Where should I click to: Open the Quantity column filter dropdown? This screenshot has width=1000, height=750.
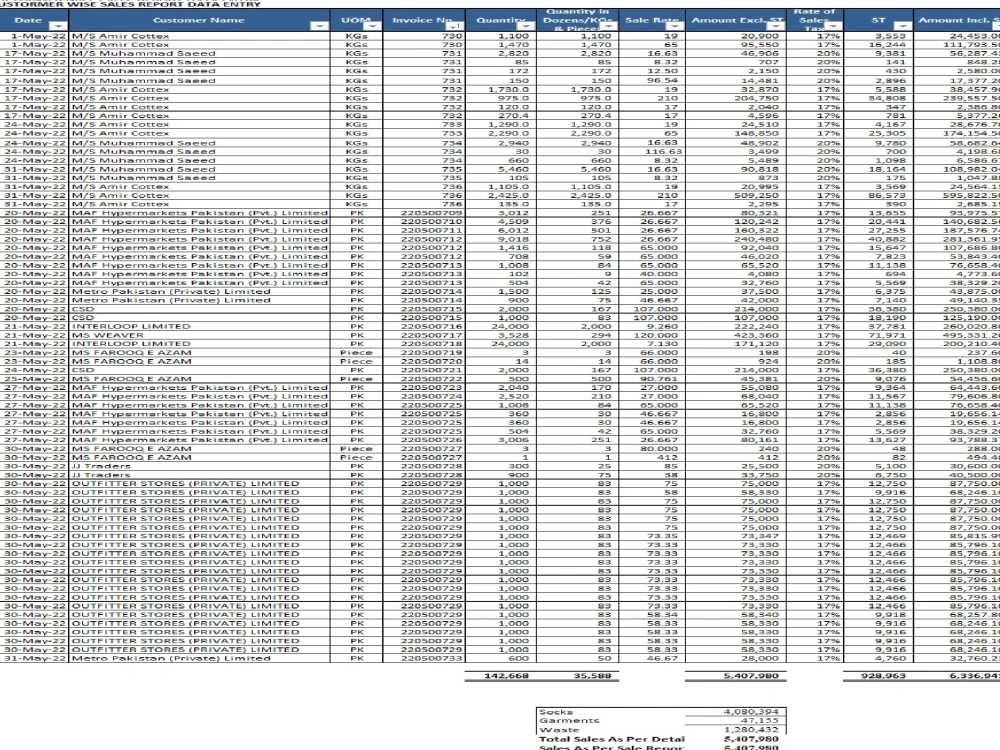[x=526, y=26]
